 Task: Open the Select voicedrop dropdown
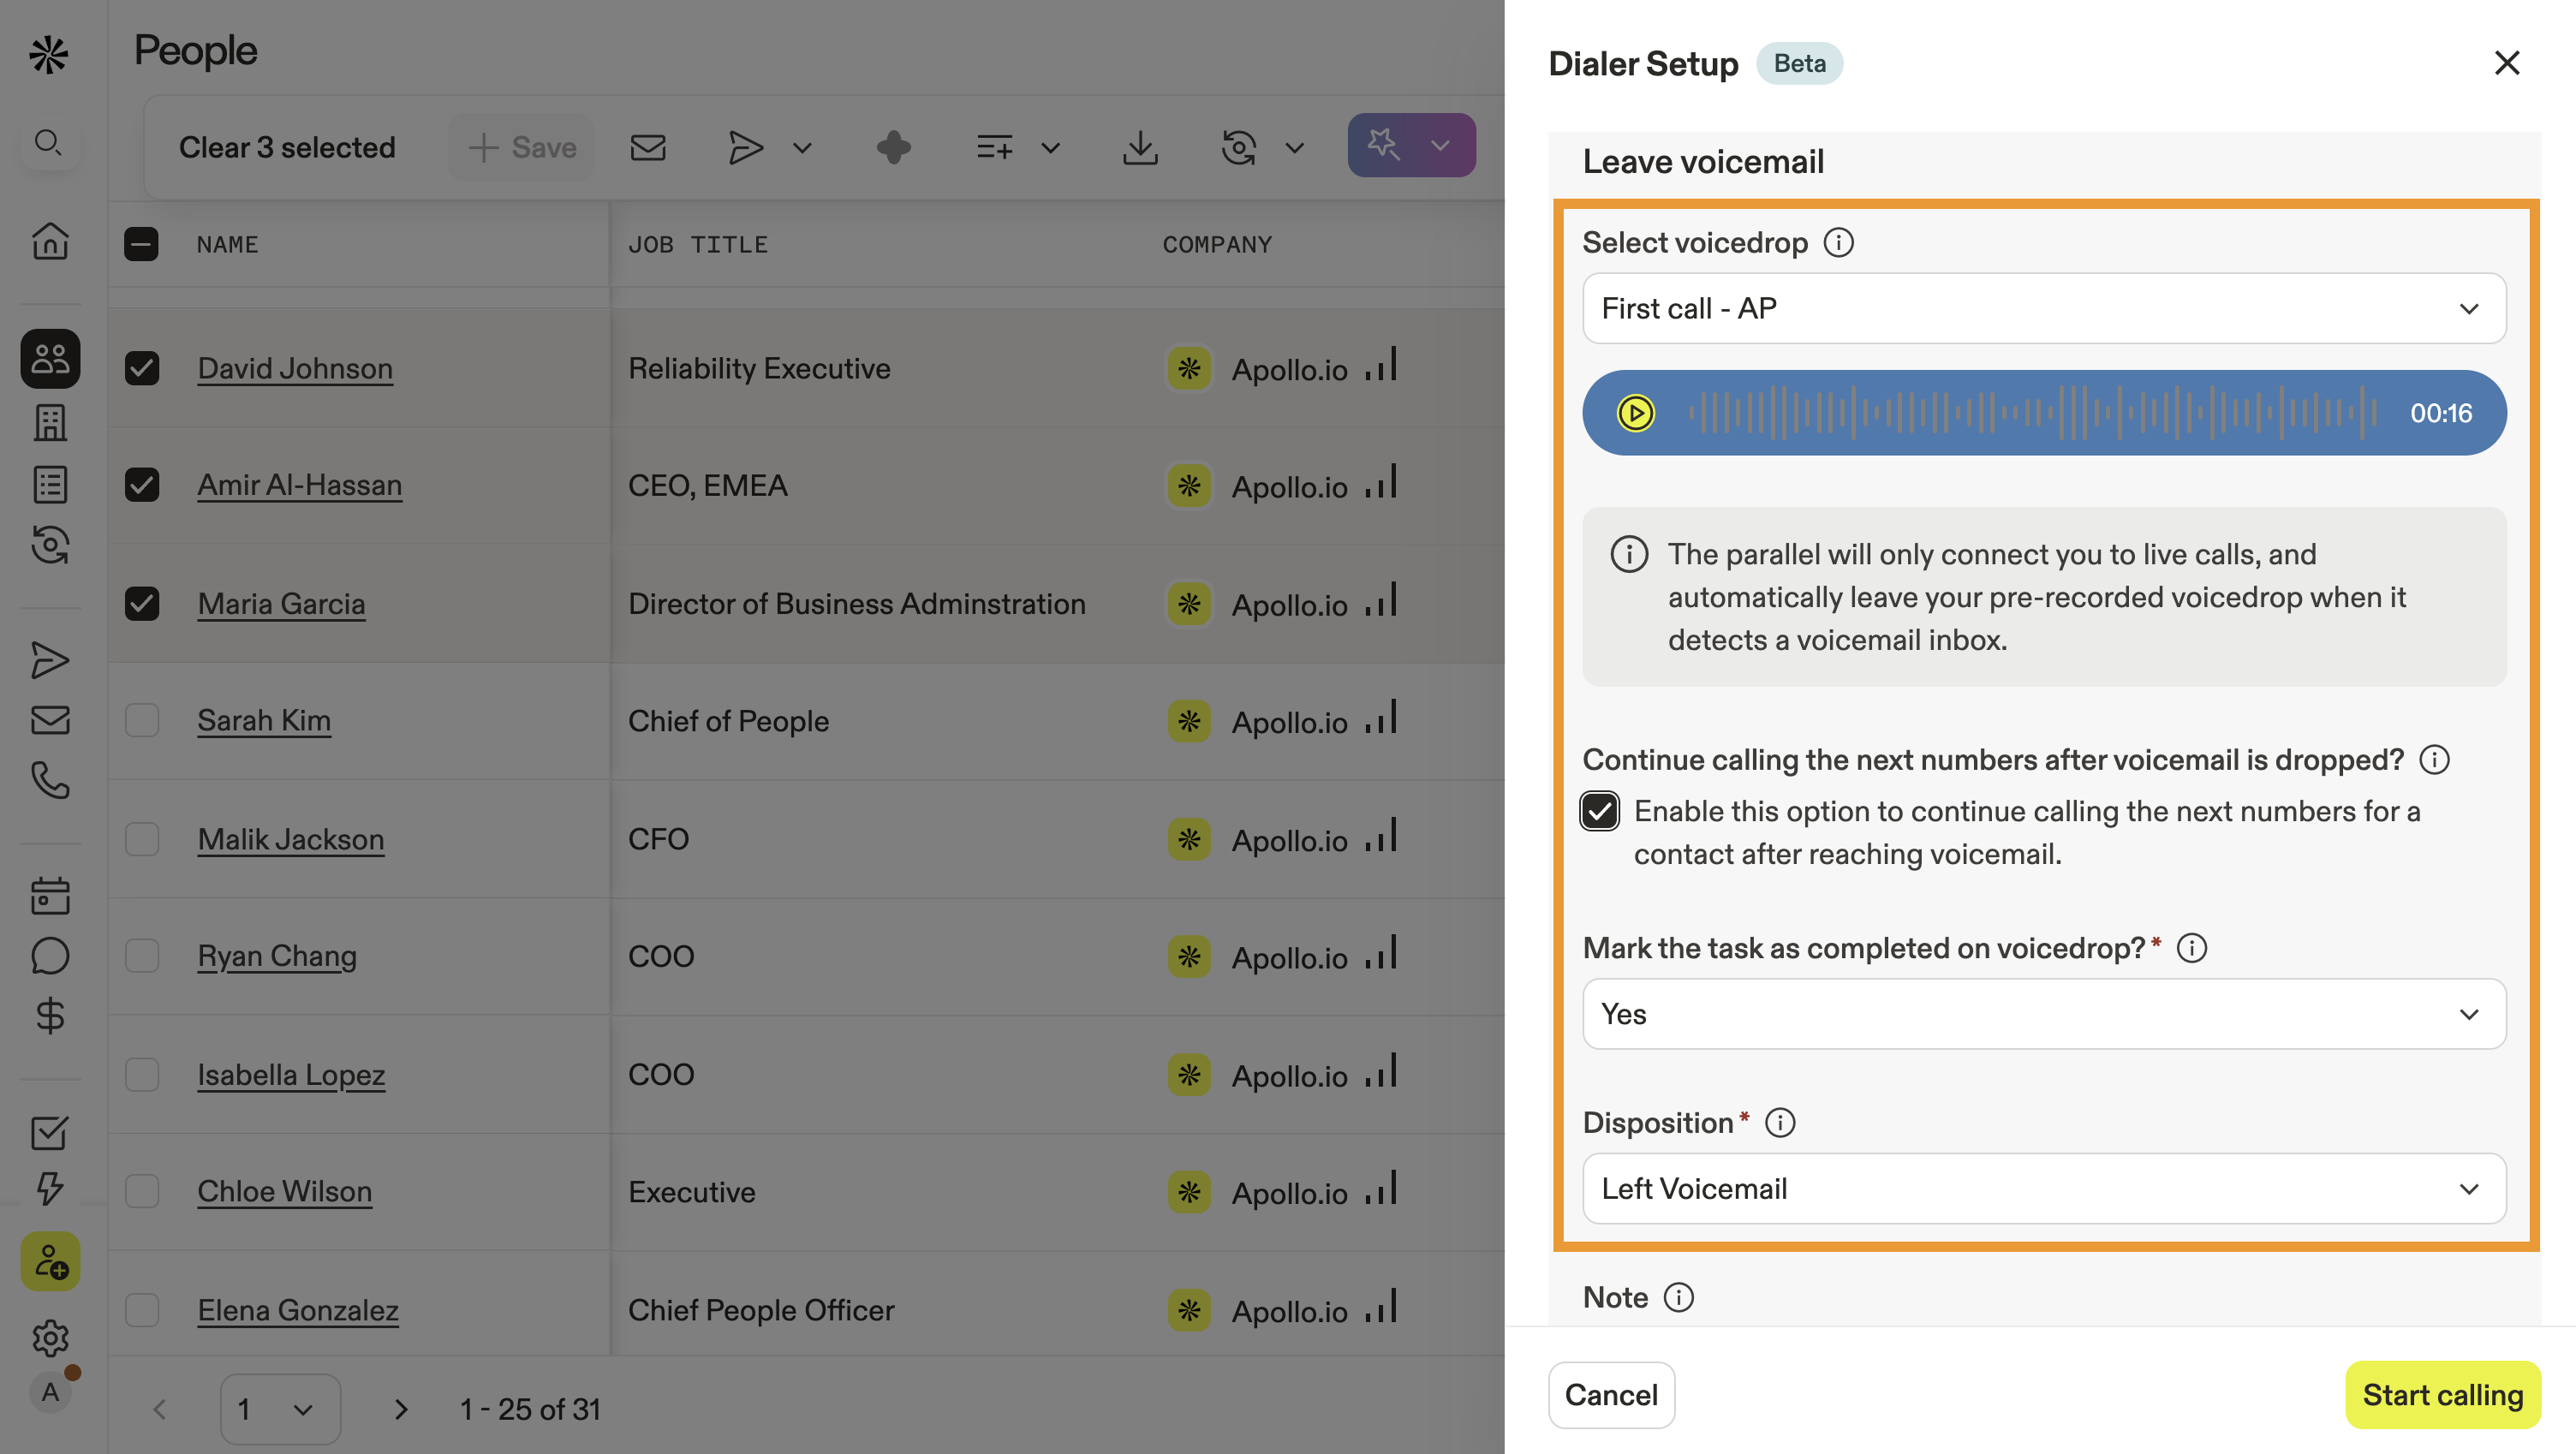[x=2043, y=308]
